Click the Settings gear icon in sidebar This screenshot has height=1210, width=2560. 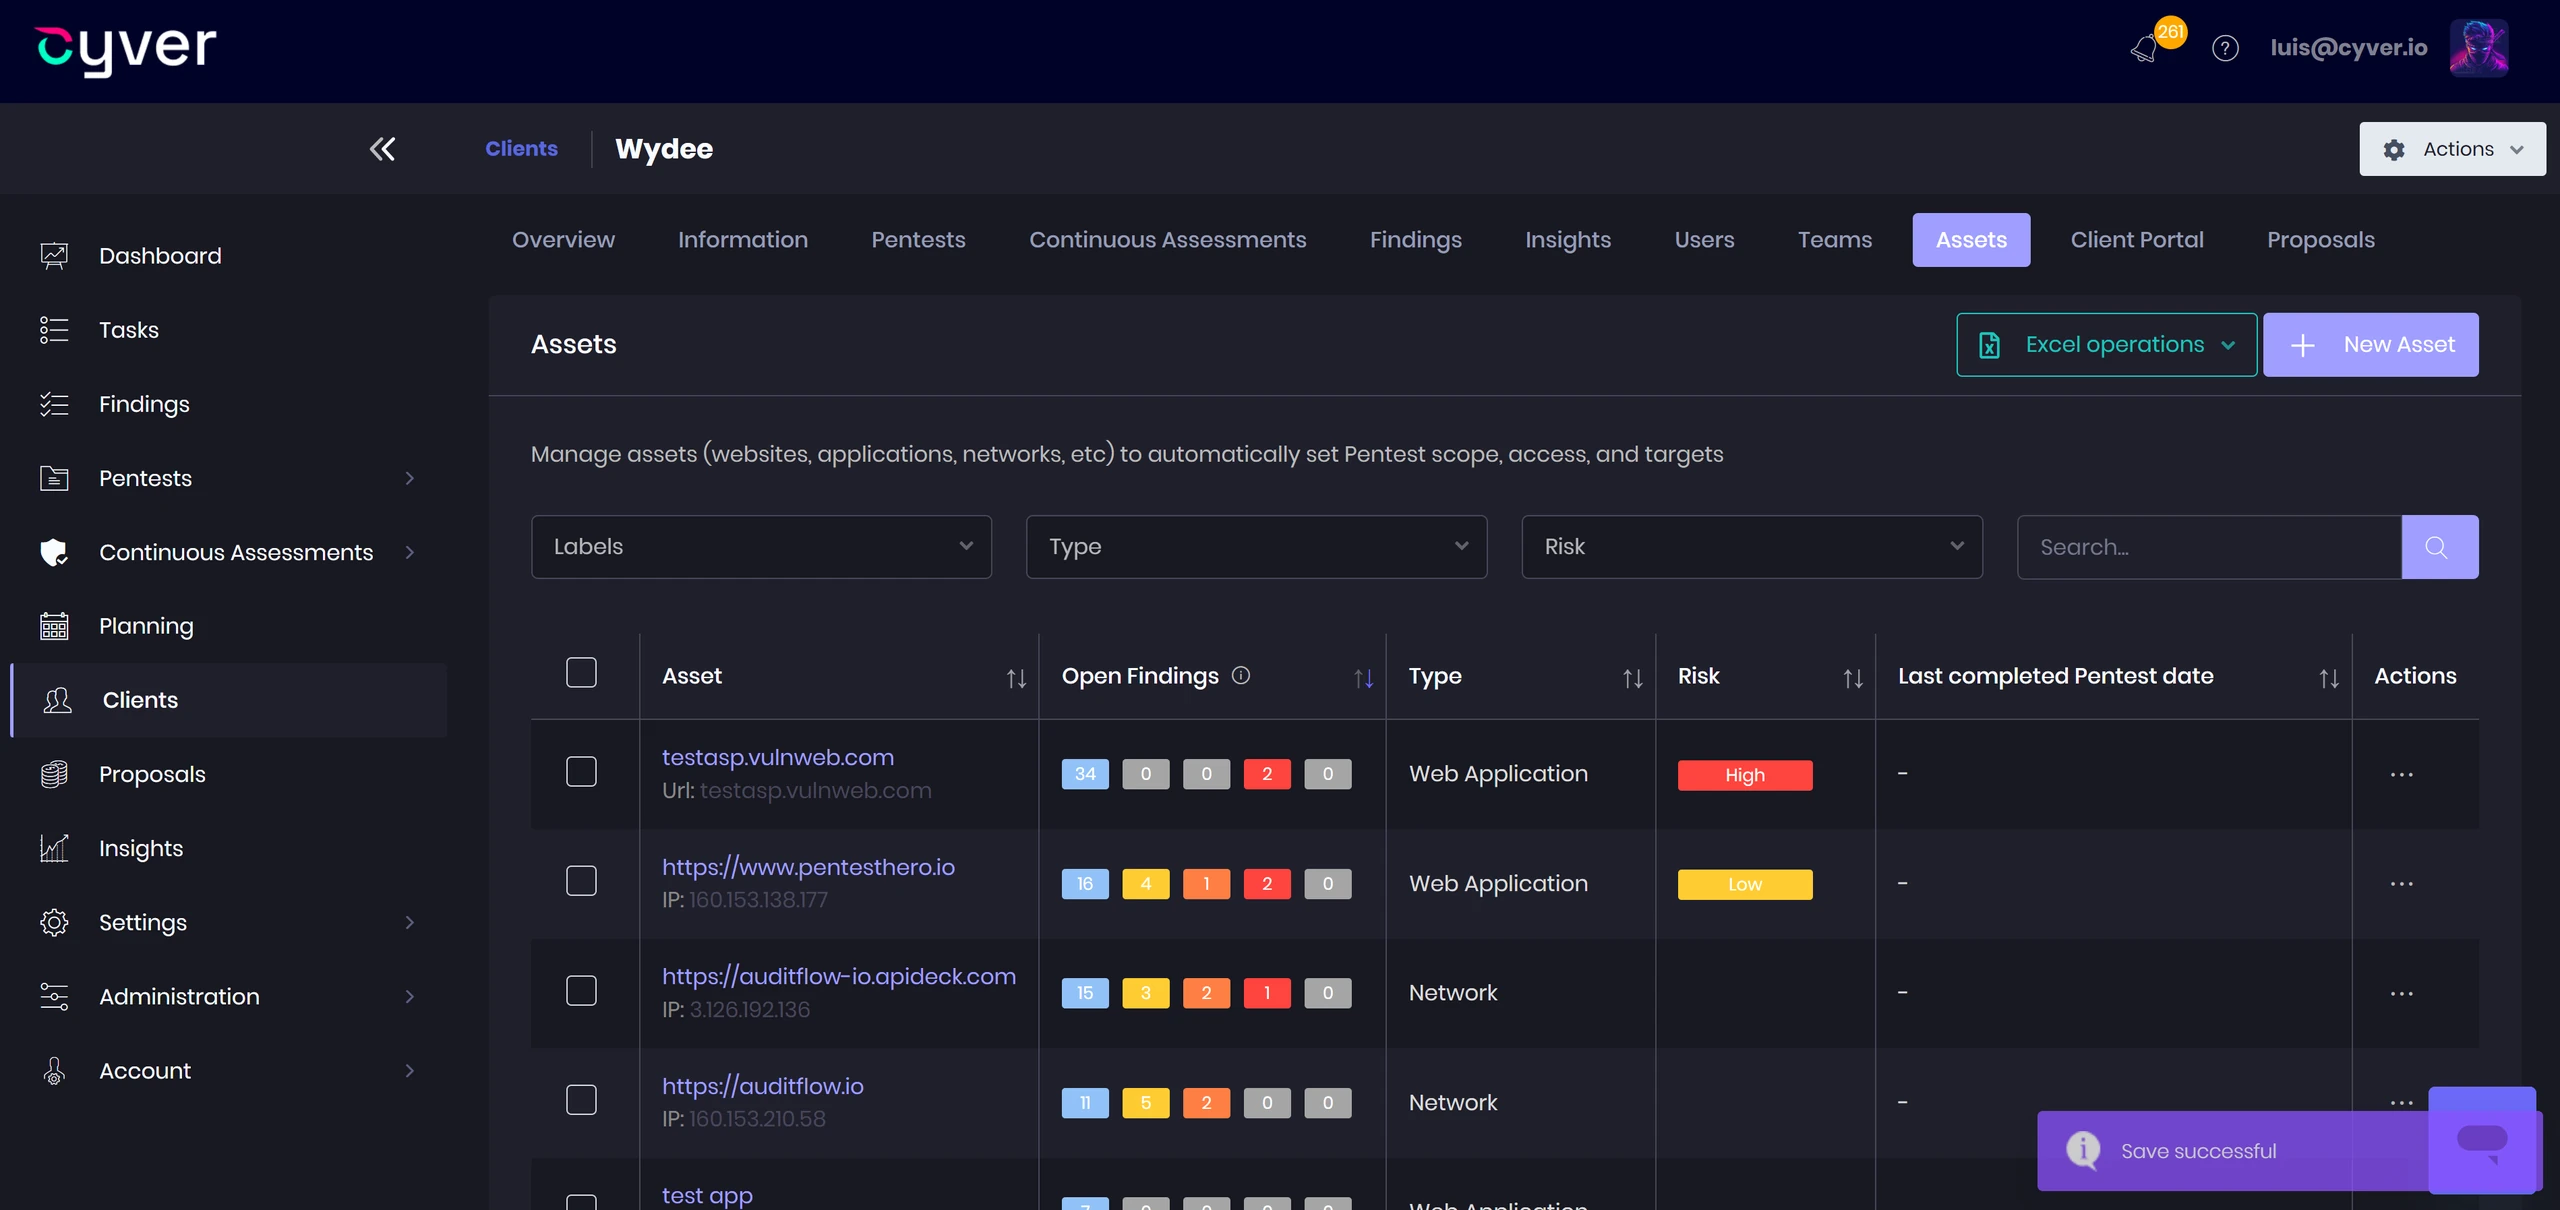tap(54, 922)
